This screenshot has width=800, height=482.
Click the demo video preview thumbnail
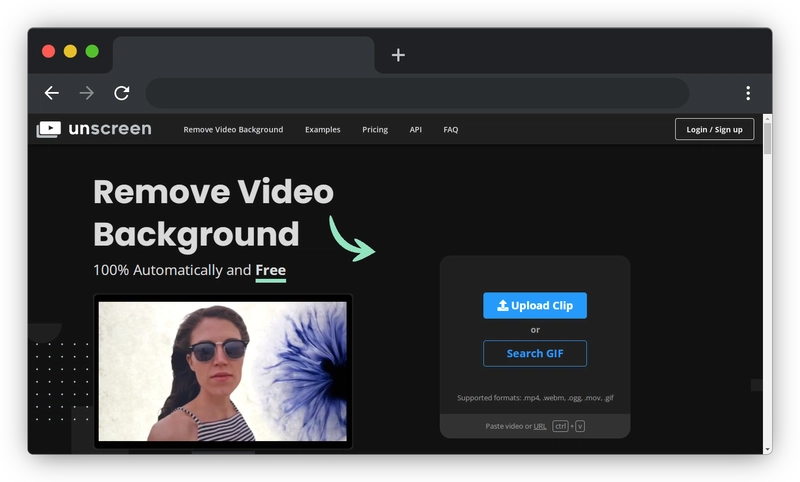click(222, 371)
